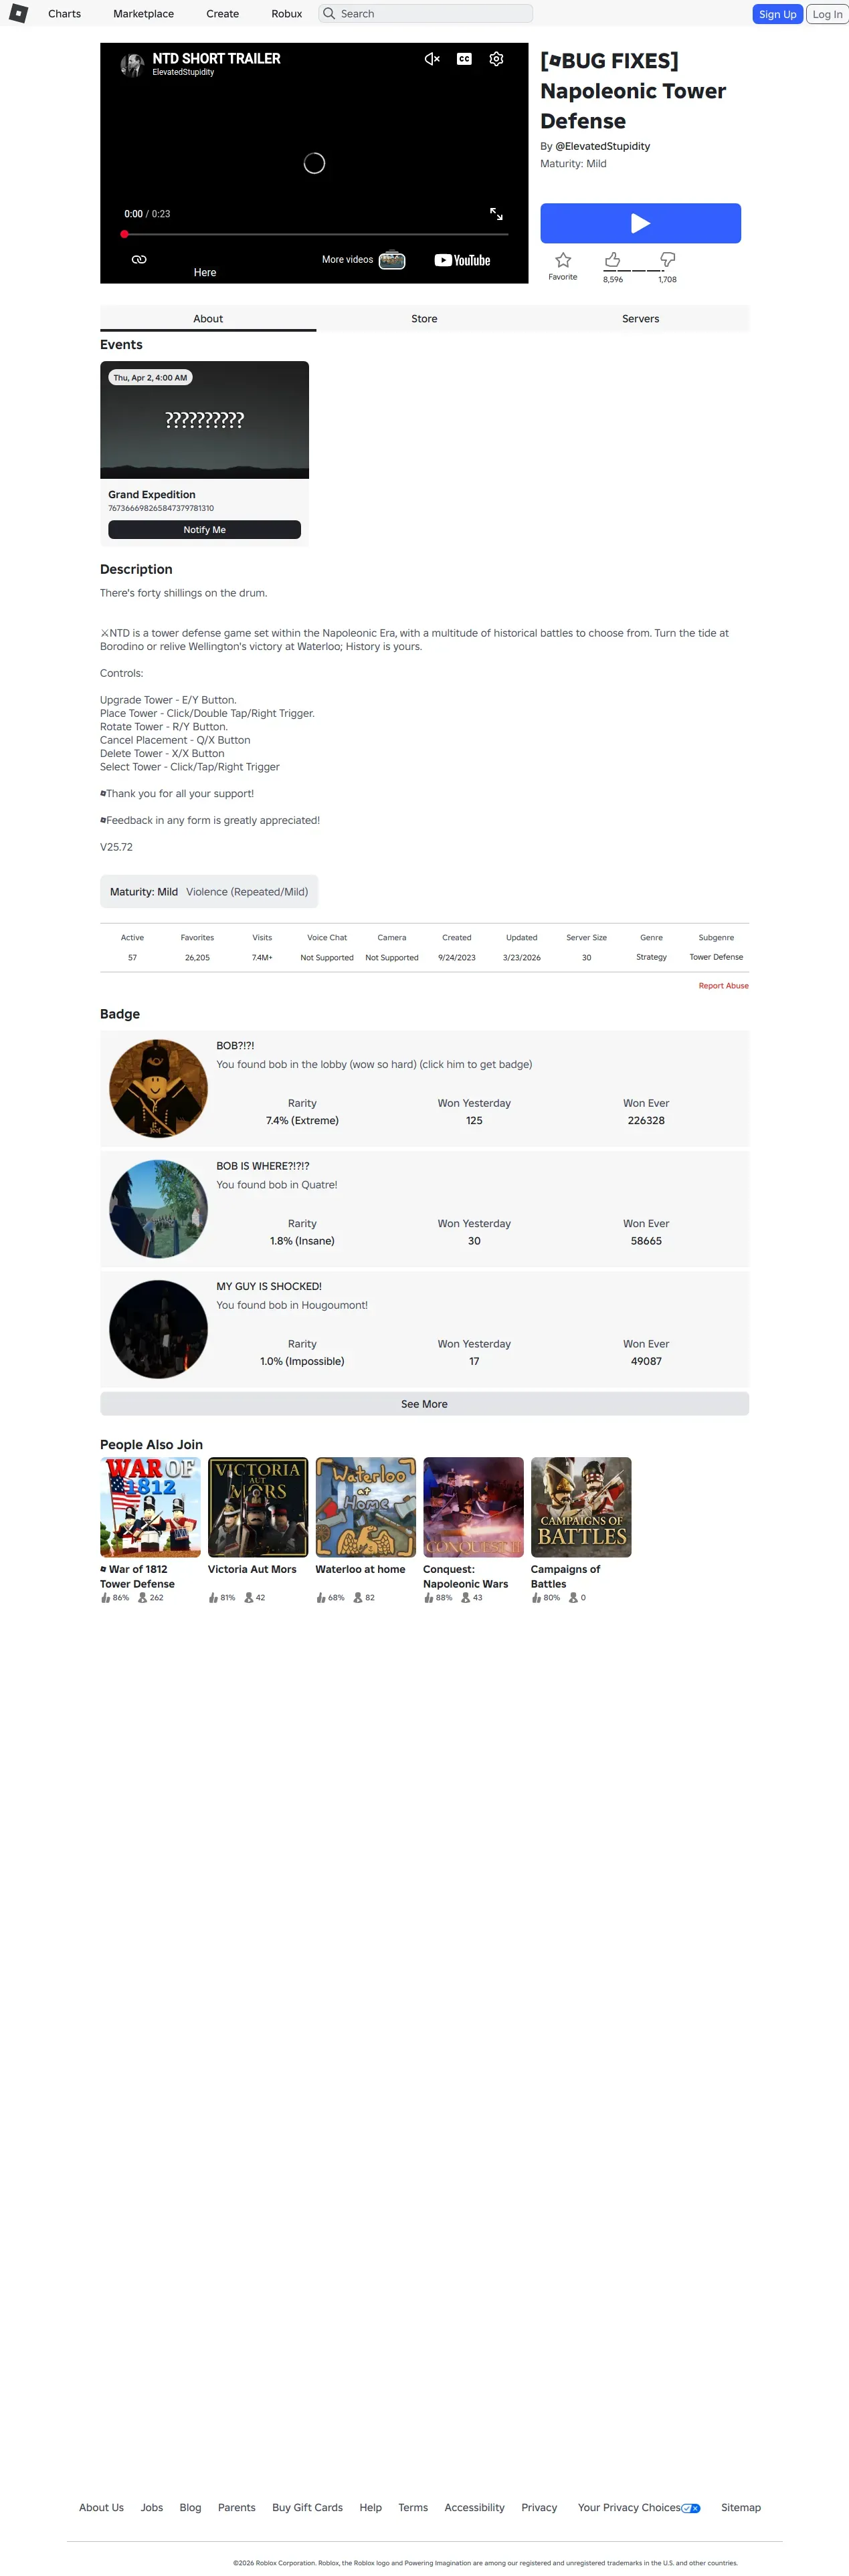Screen dimensions: 849x2576
Task: Open Conquest: Napoleonic Wars game thumbnail
Action: [473, 1507]
